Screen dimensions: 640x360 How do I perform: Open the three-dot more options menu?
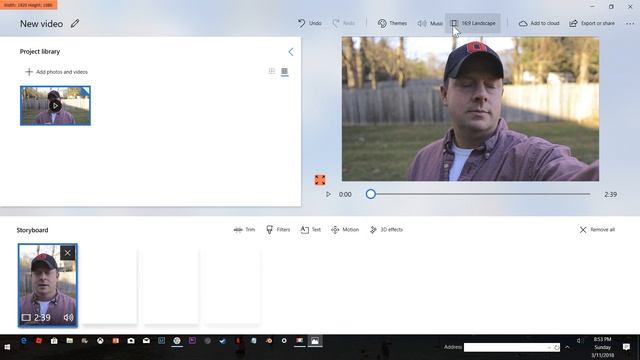[630, 24]
